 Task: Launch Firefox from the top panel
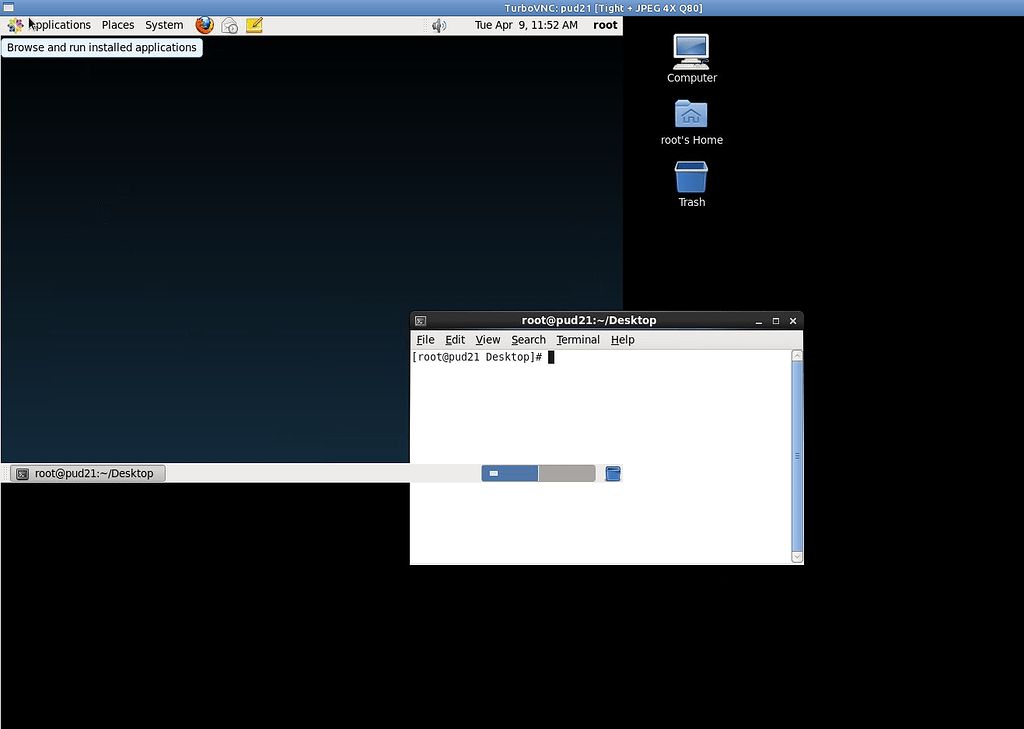coord(204,25)
